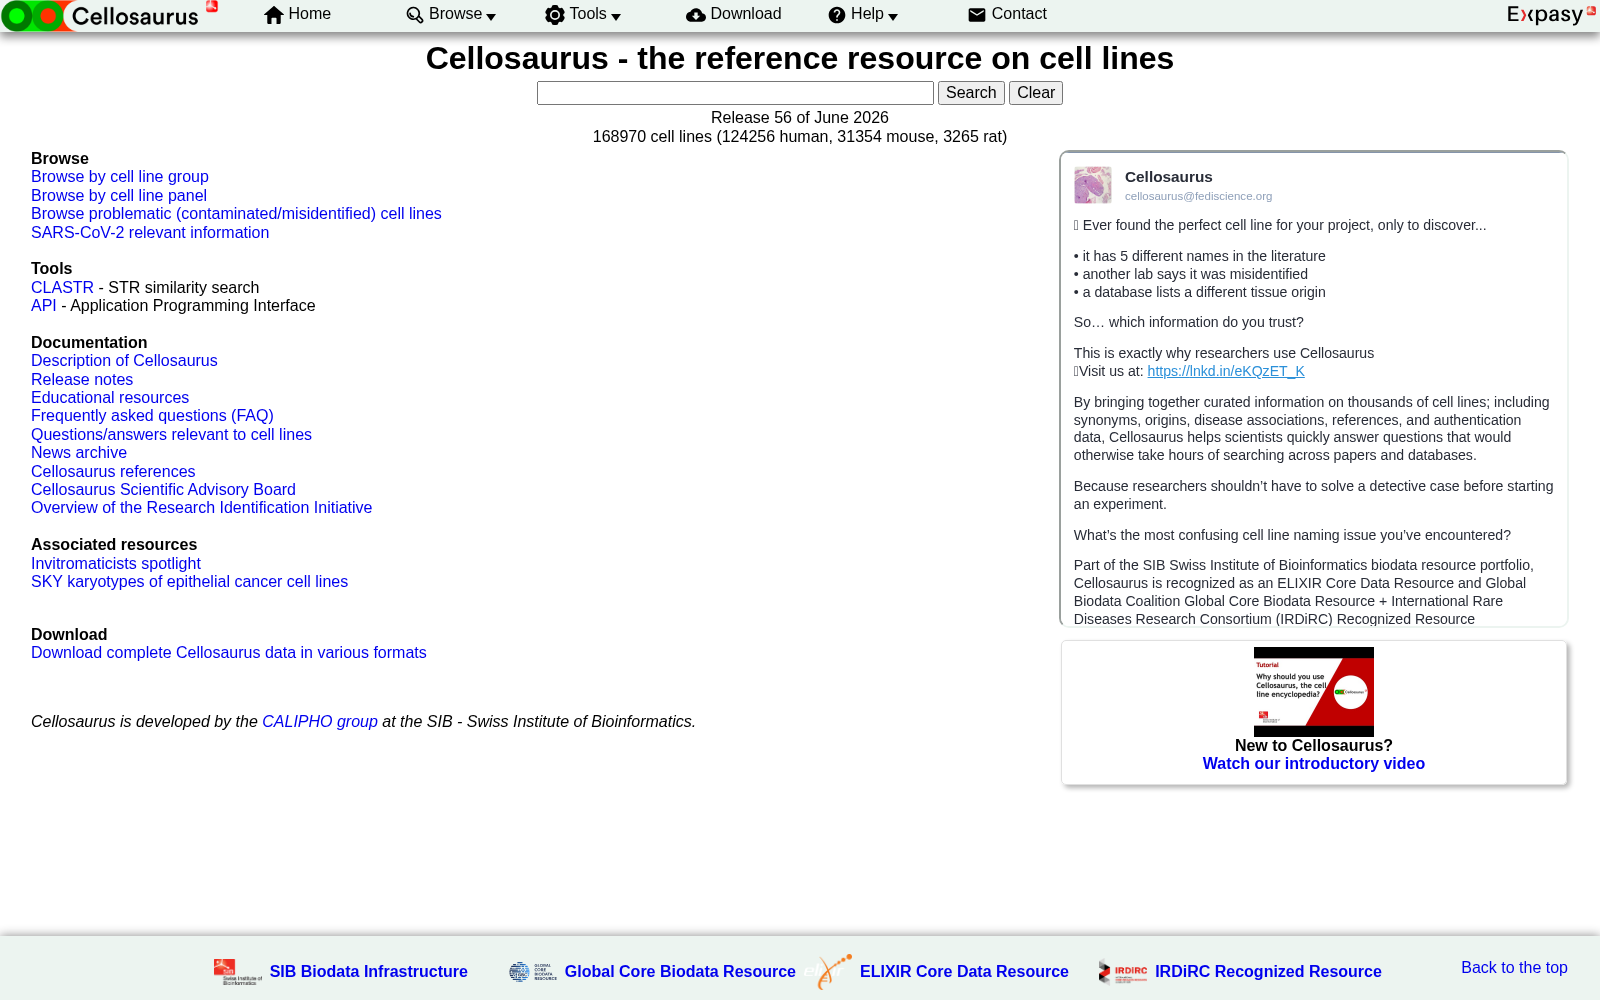
Task: Click the introductory video thumbnail
Action: [x=1314, y=692]
